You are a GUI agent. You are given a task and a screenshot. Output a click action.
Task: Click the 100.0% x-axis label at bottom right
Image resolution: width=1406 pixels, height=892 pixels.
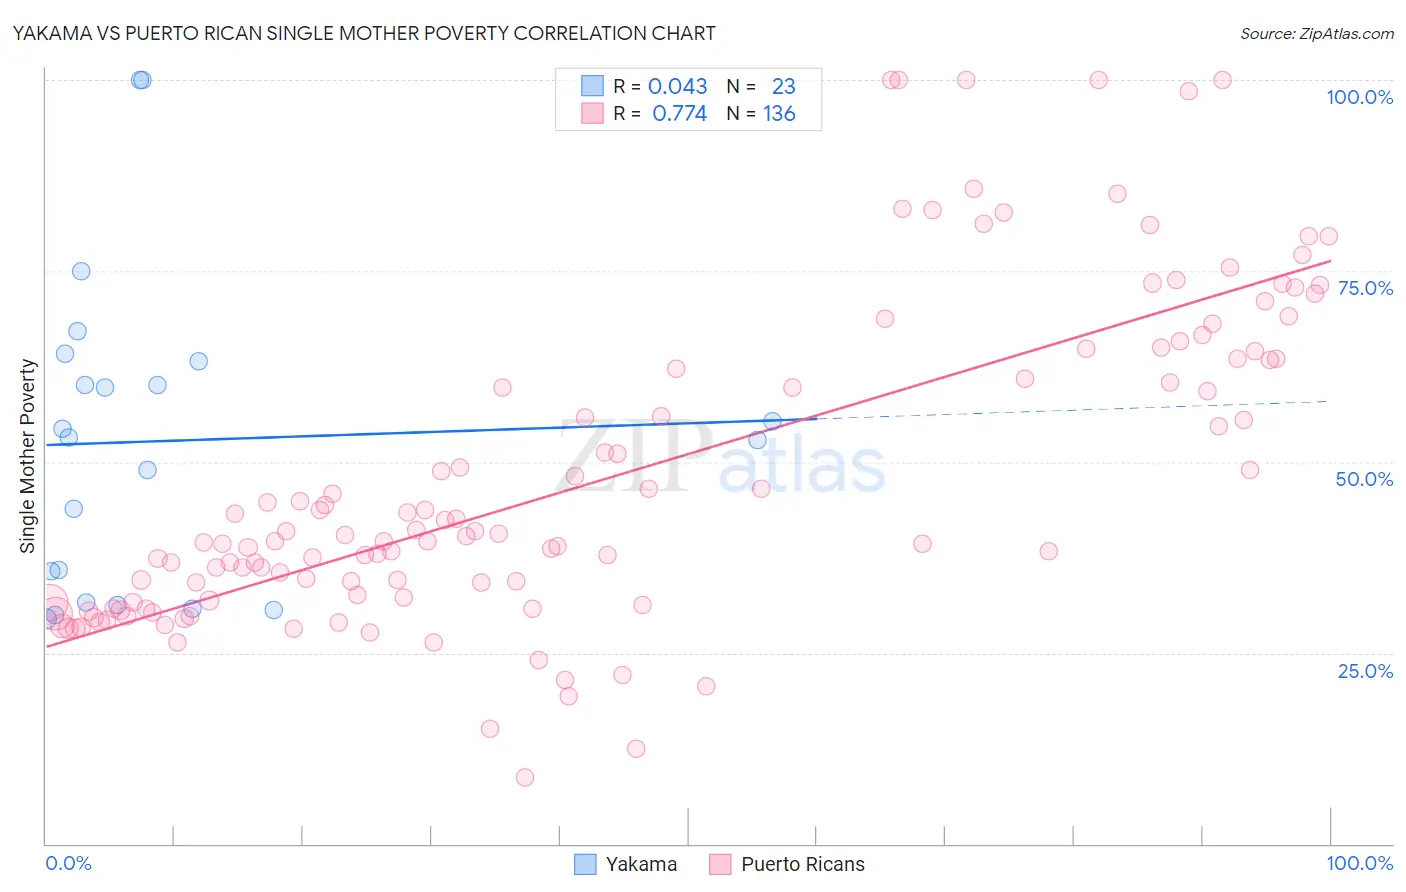(1359, 863)
